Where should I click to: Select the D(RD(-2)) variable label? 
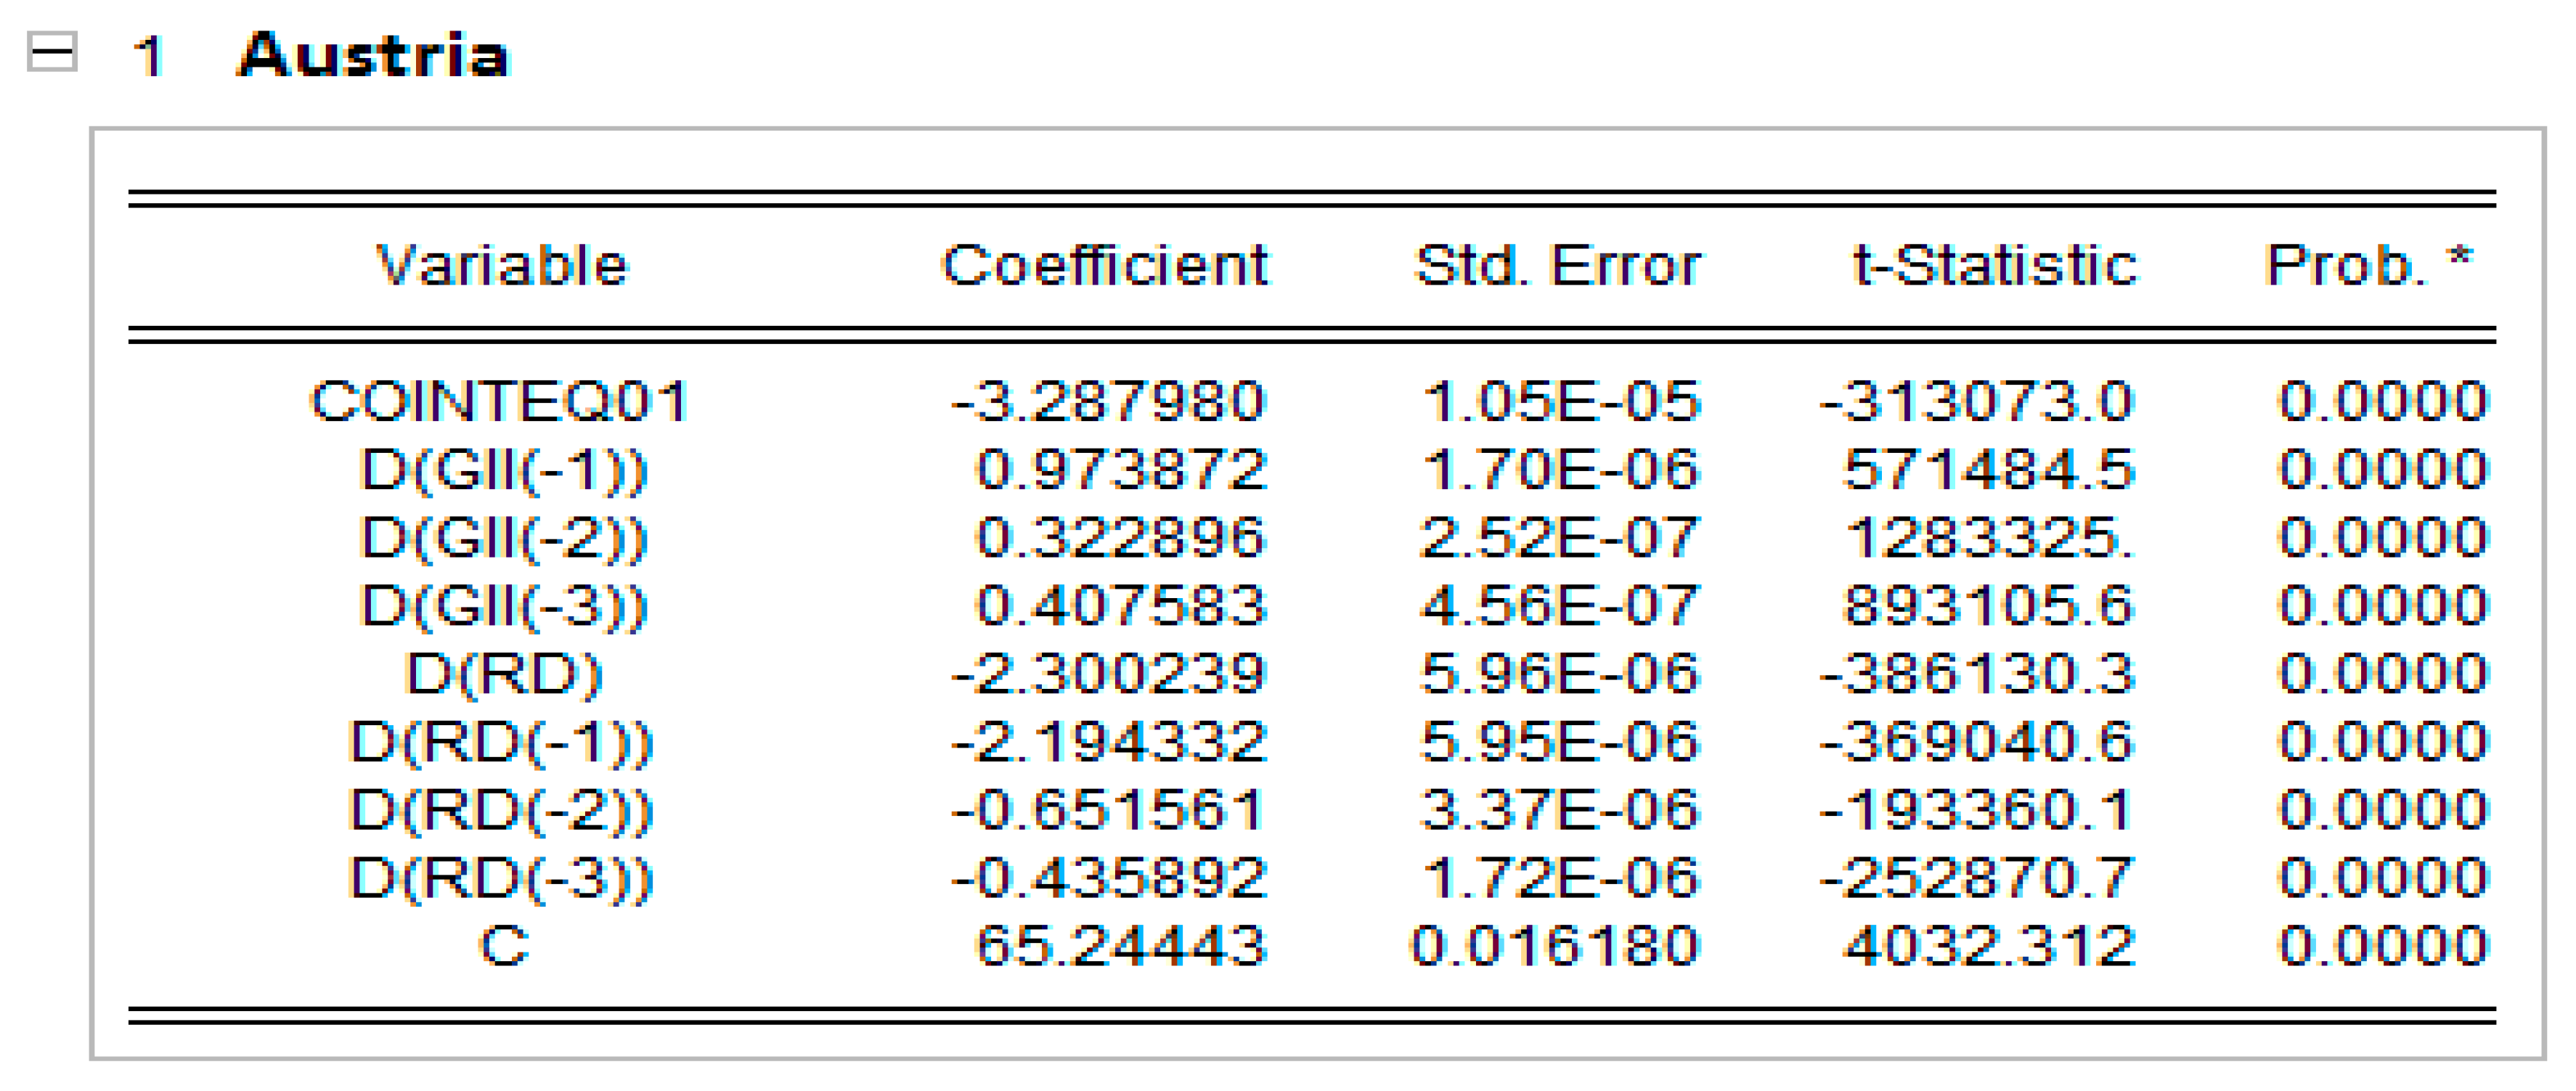point(501,810)
